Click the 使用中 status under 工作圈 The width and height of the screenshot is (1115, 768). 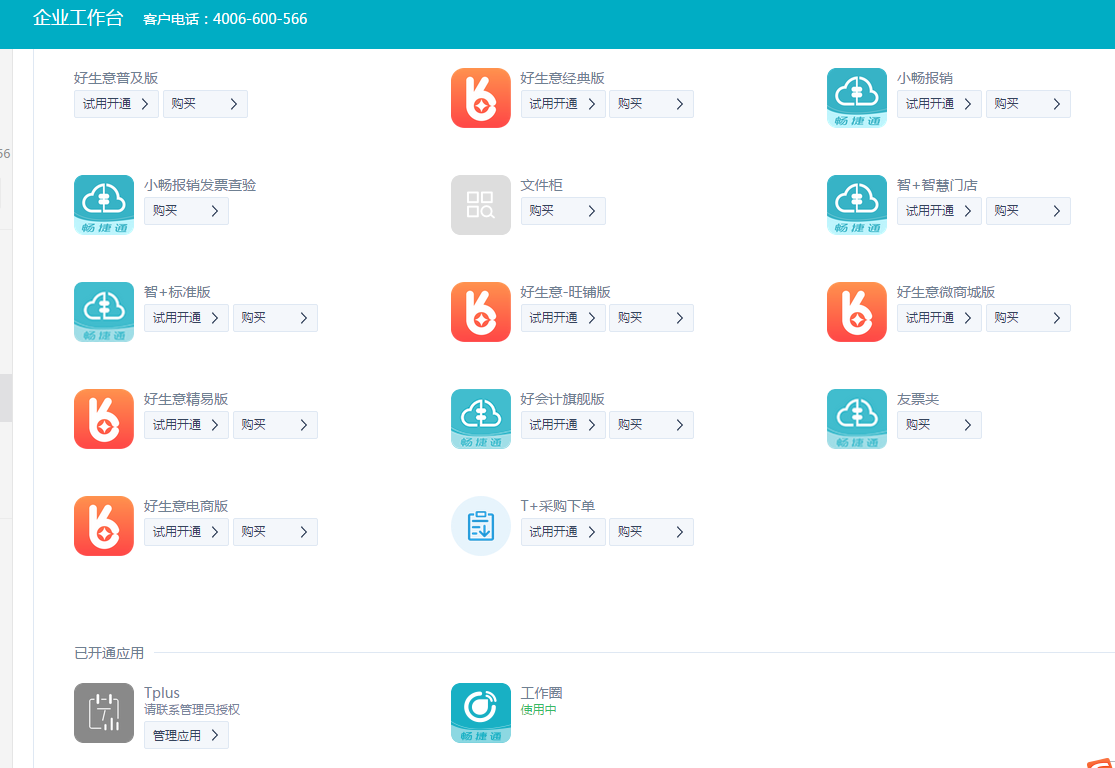coord(538,710)
